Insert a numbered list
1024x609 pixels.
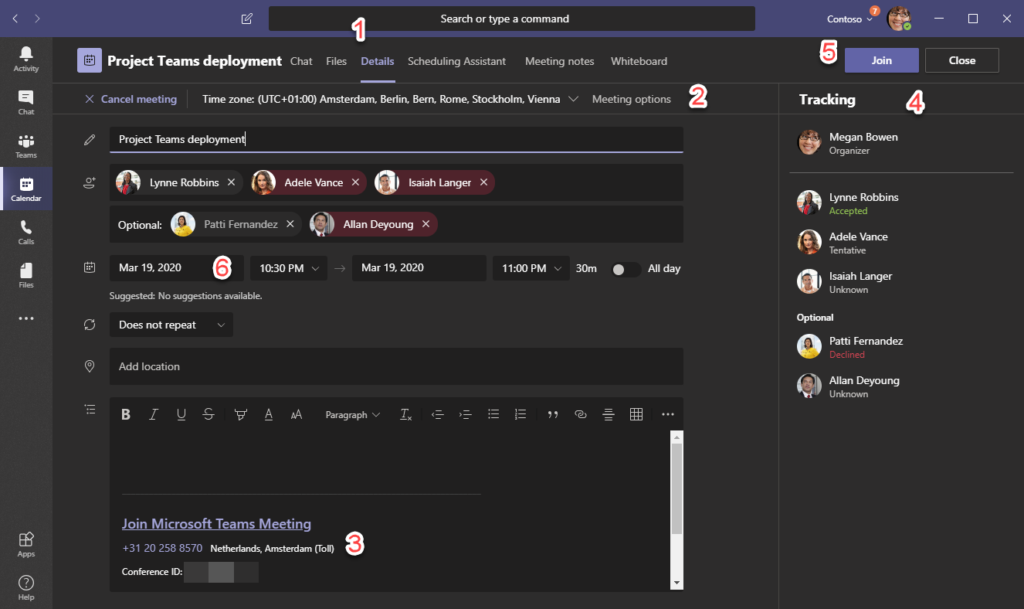[x=520, y=414]
